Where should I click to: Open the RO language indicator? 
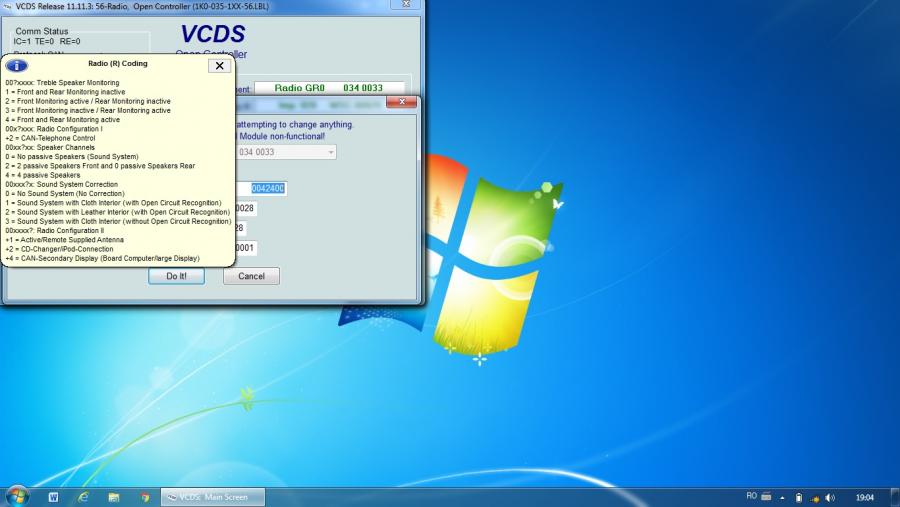click(x=751, y=496)
